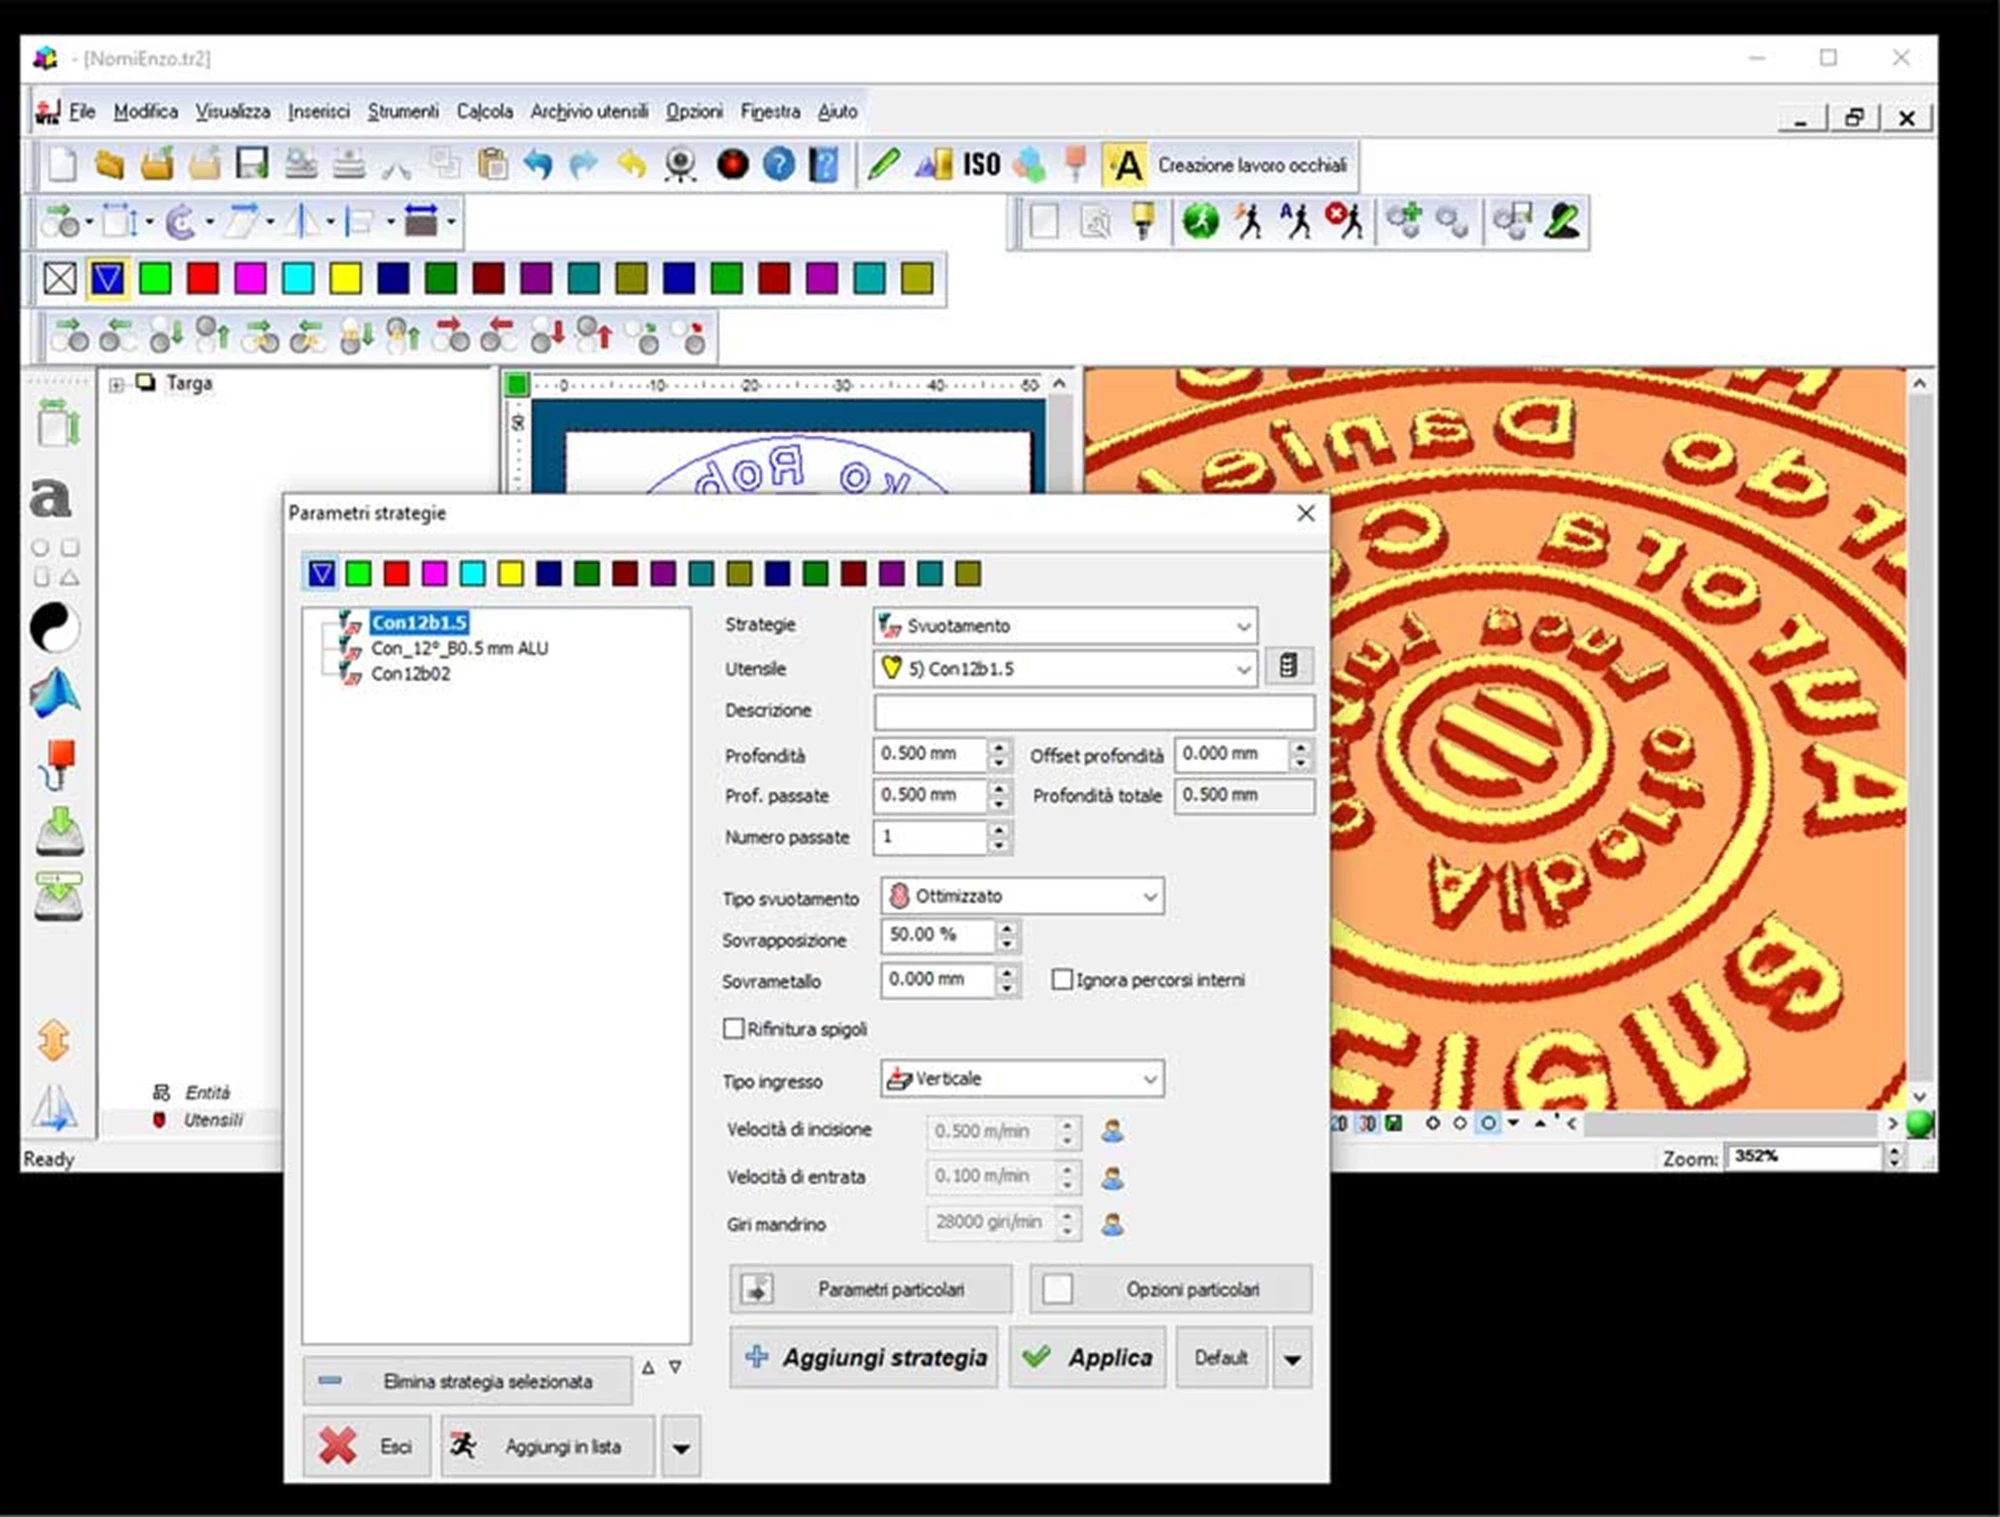Viewport: 2000px width, 1517px height.
Task: Check 'Ignora percorsi interni' option
Action: [1062, 980]
